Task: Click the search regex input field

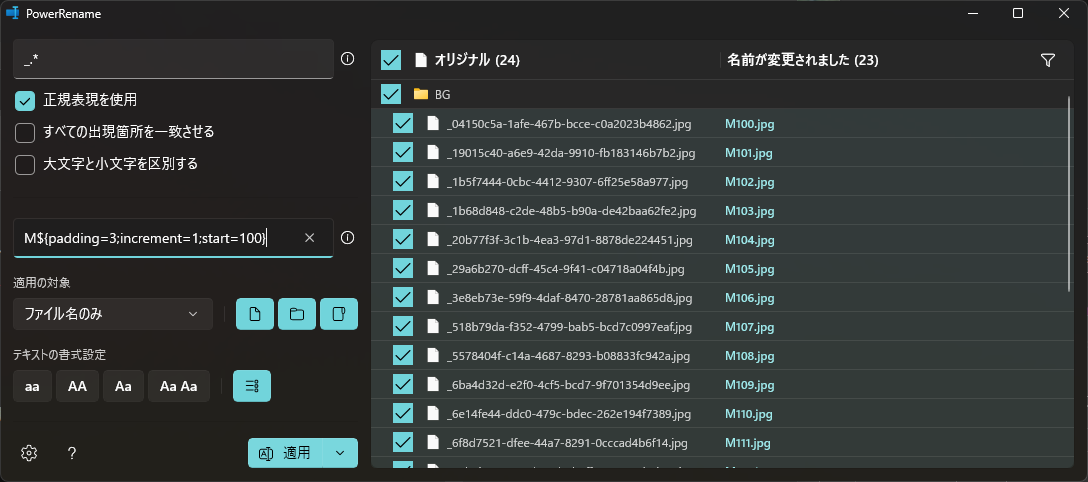Action: (x=172, y=59)
